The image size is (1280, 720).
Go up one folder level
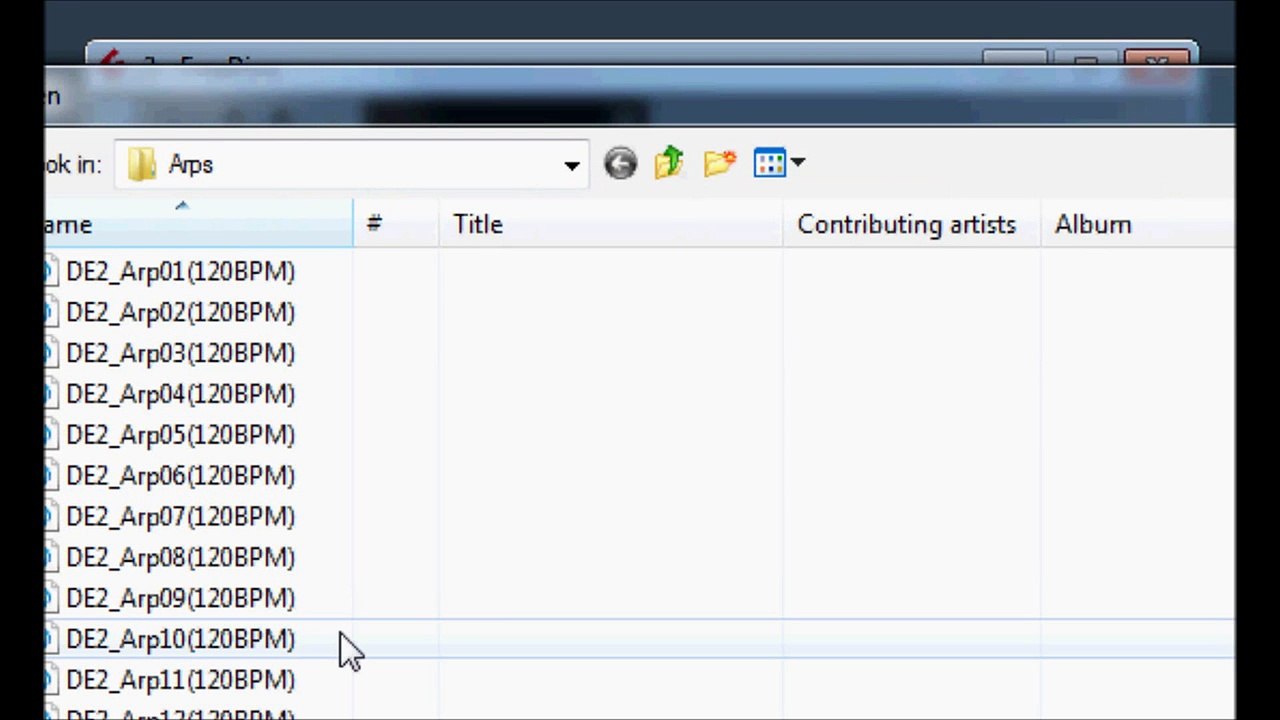[x=669, y=163]
